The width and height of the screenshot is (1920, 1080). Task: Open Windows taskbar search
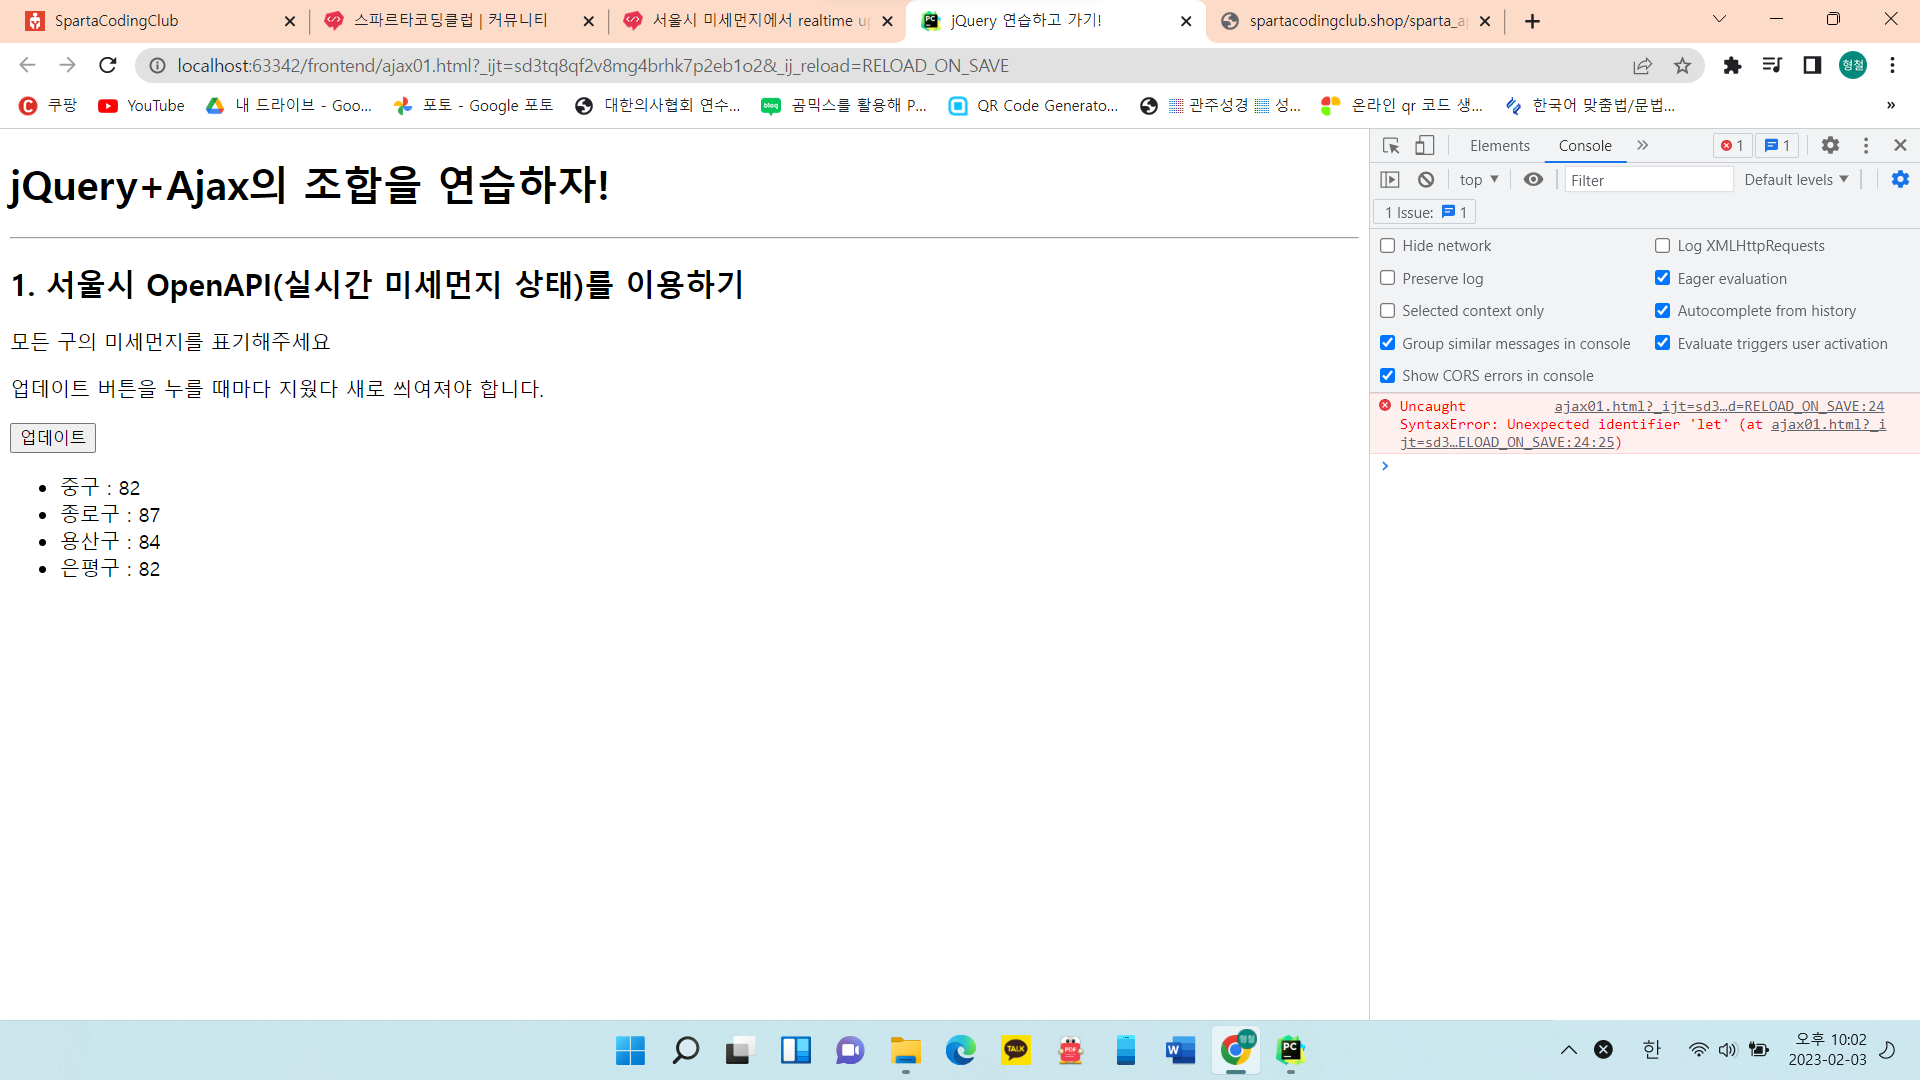click(x=685, y=1050)
